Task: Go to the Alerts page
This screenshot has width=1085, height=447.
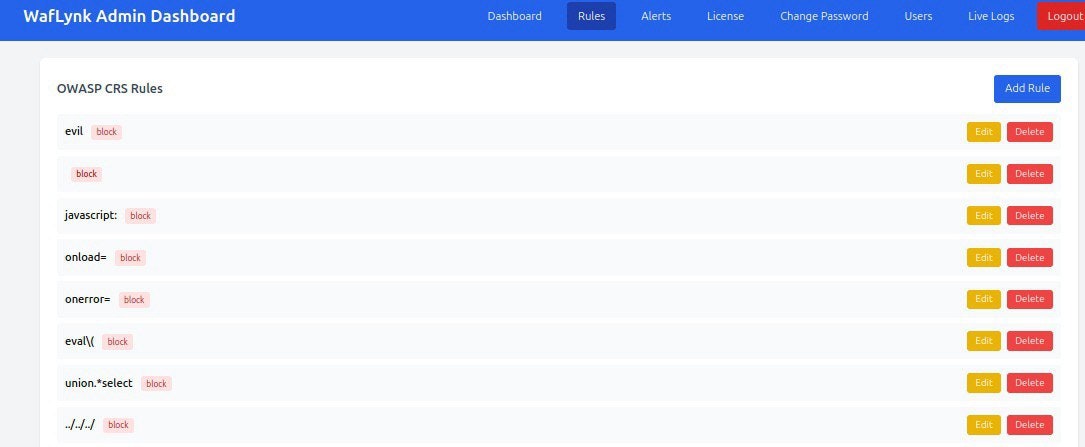Action: pyautogui.click(x=656, y=16)
